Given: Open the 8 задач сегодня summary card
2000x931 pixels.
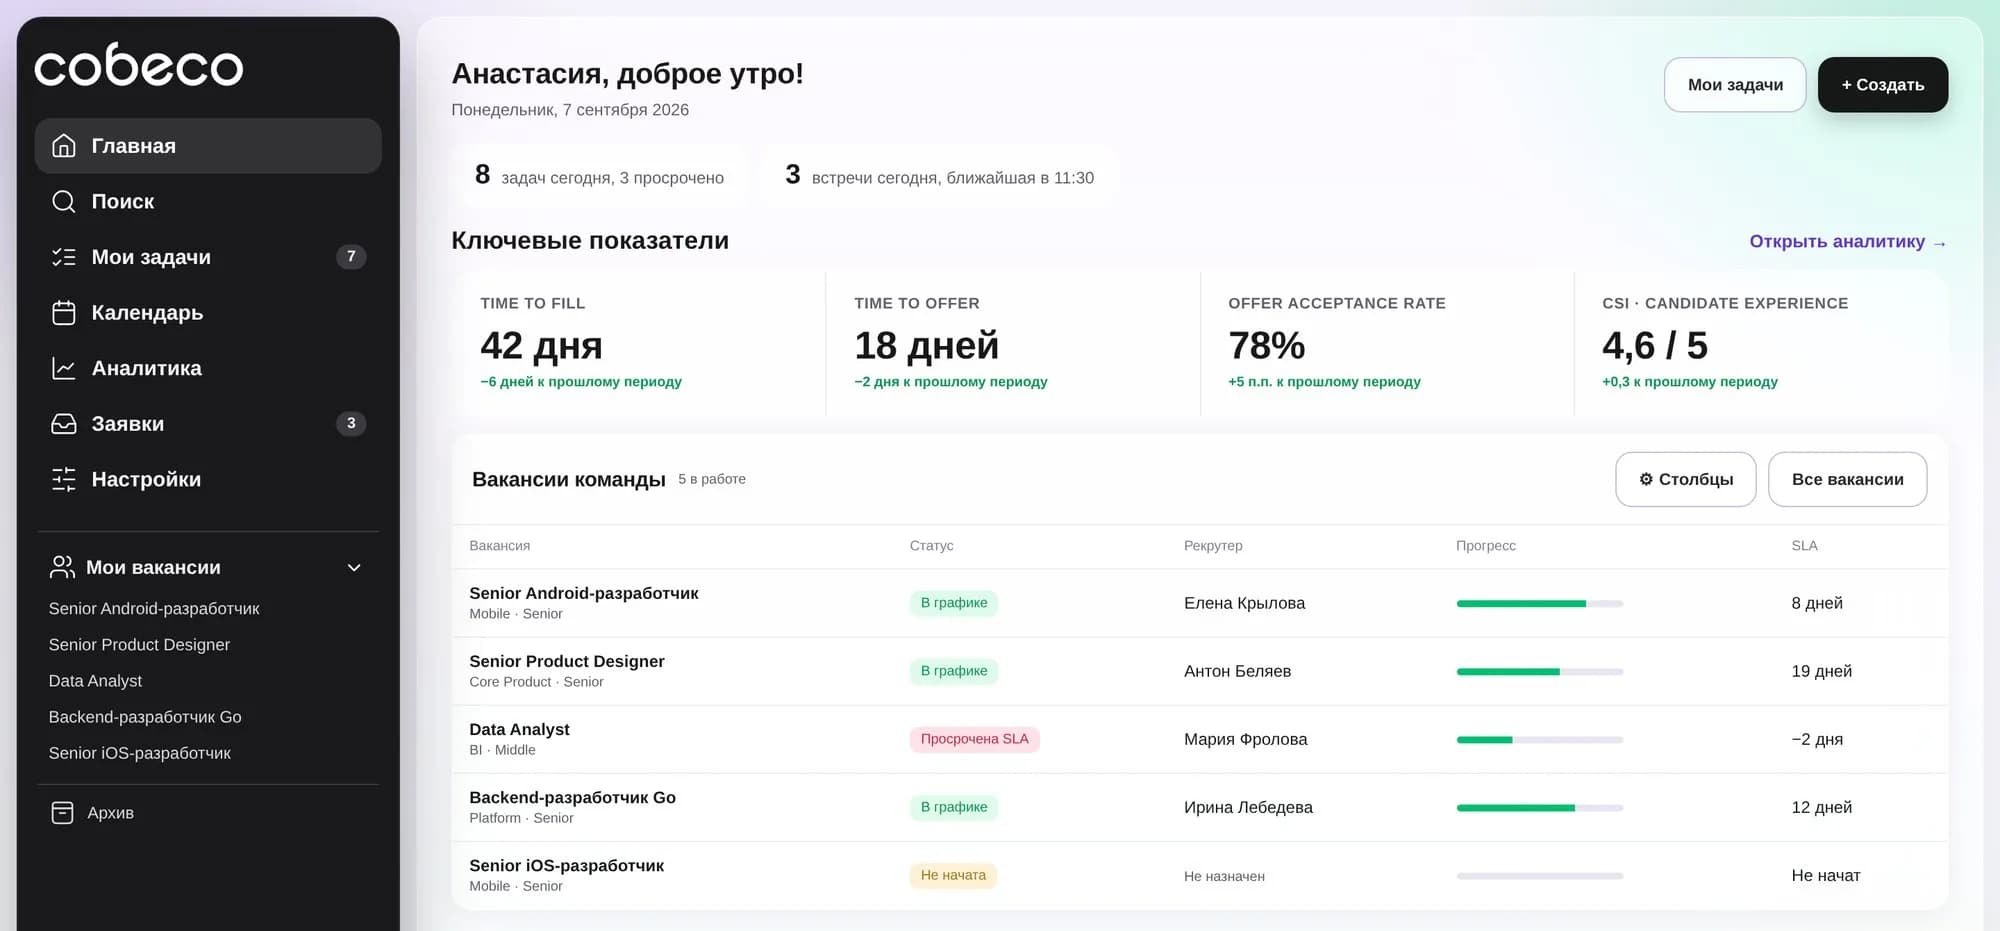Looking at the screenshot, I should [x=600, y=177].
